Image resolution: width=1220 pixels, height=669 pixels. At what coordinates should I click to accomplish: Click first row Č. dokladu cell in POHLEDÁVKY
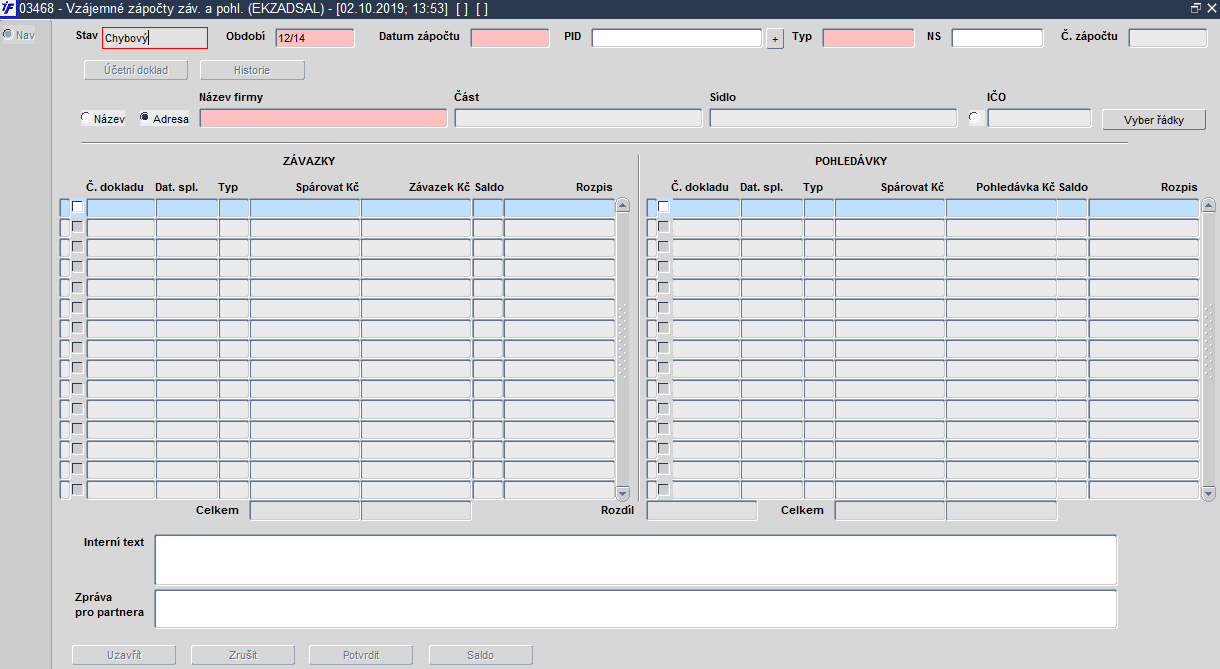(x=706, y=208)
